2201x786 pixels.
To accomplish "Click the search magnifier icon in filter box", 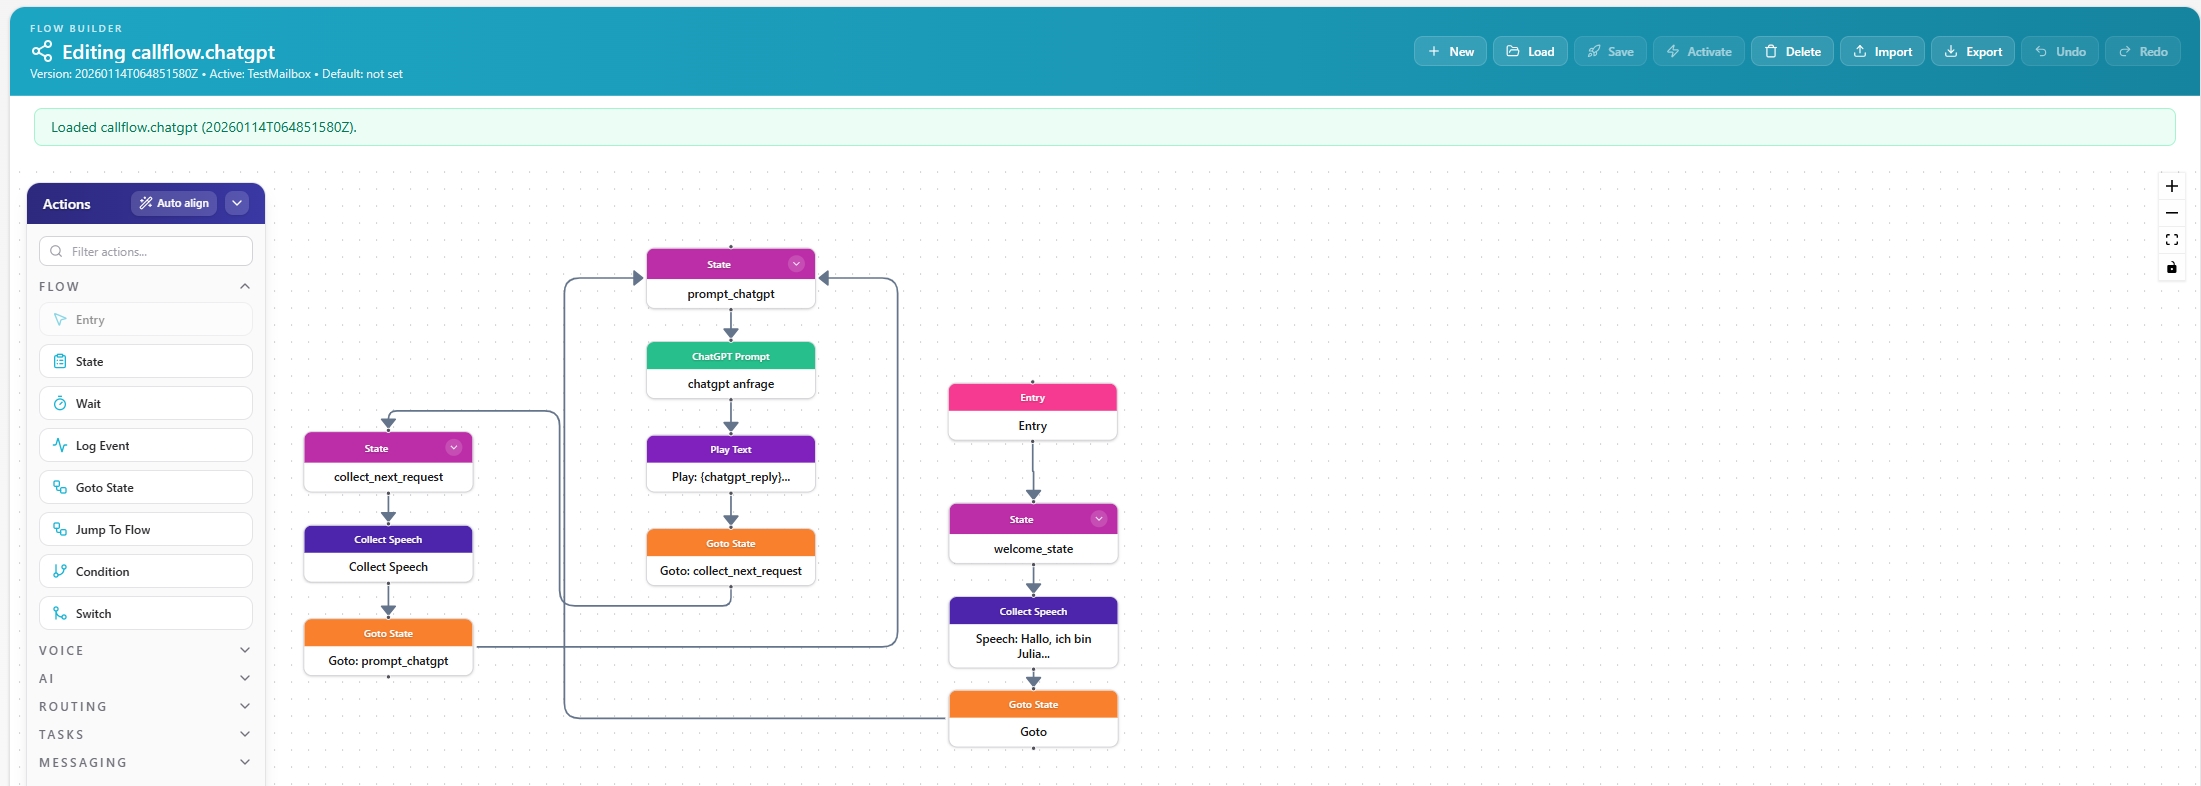I will coord(56,251).
